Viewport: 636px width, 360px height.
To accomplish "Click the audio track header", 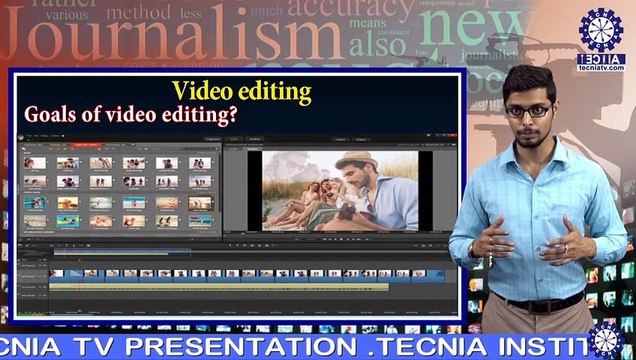I will 33,287.
